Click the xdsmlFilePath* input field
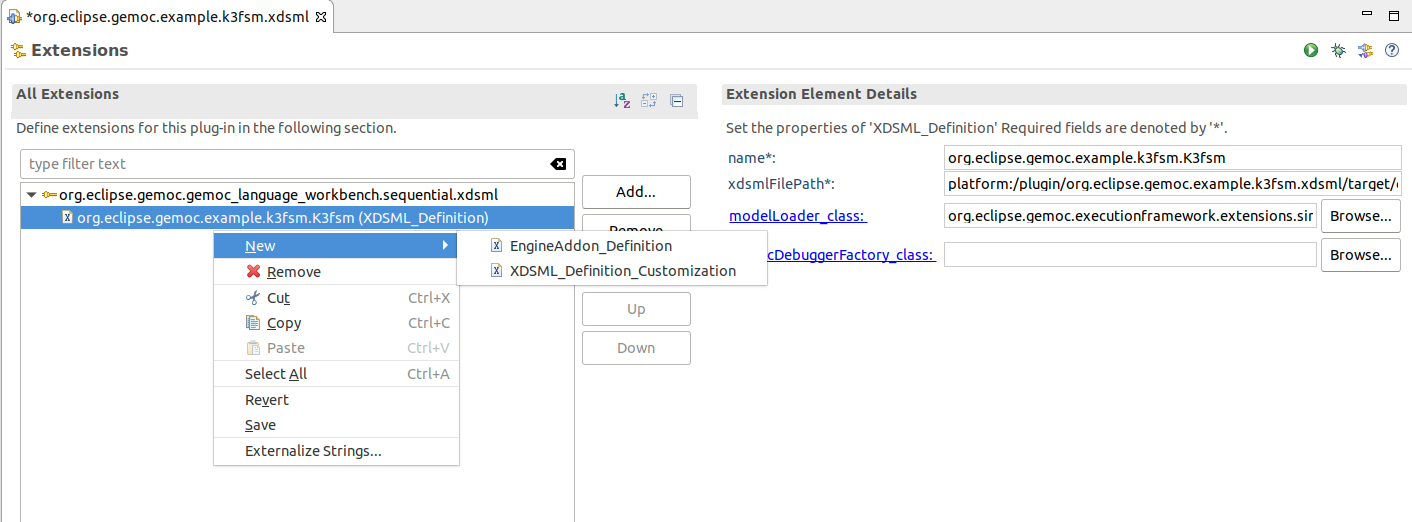Viewport: 1412px width, 522px height. click(1172, 184)
